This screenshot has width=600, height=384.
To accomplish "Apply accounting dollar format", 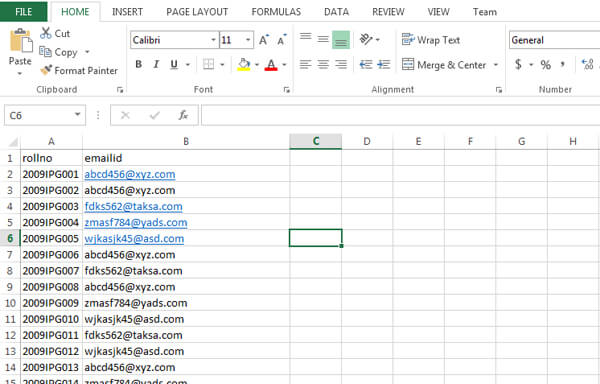I will tap(518, 64).
